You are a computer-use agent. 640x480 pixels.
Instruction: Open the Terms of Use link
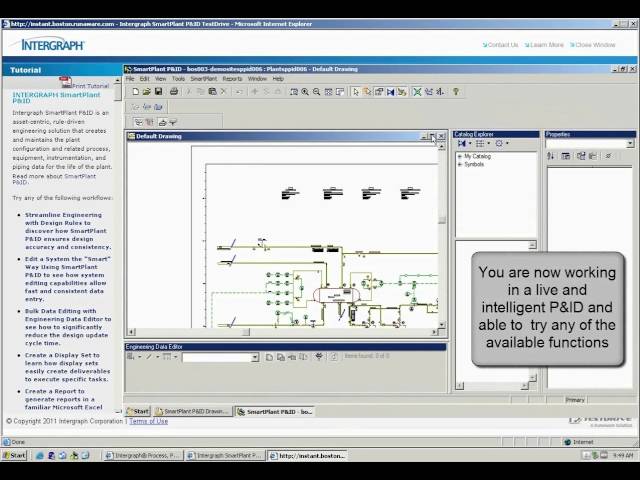149,421
